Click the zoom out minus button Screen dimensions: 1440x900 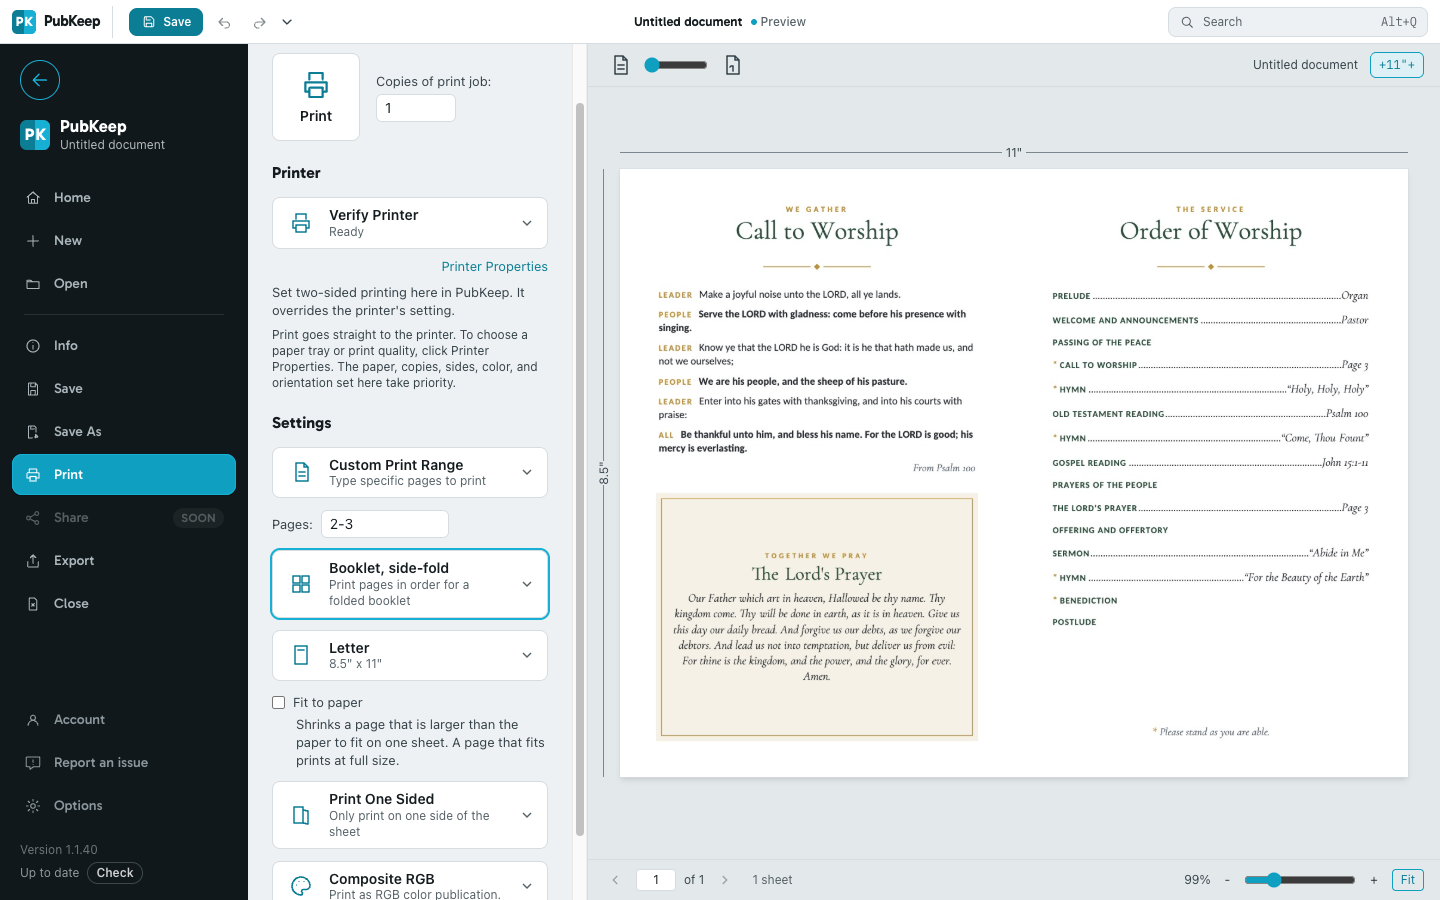pyautogui.click(x=1227, y=880)
